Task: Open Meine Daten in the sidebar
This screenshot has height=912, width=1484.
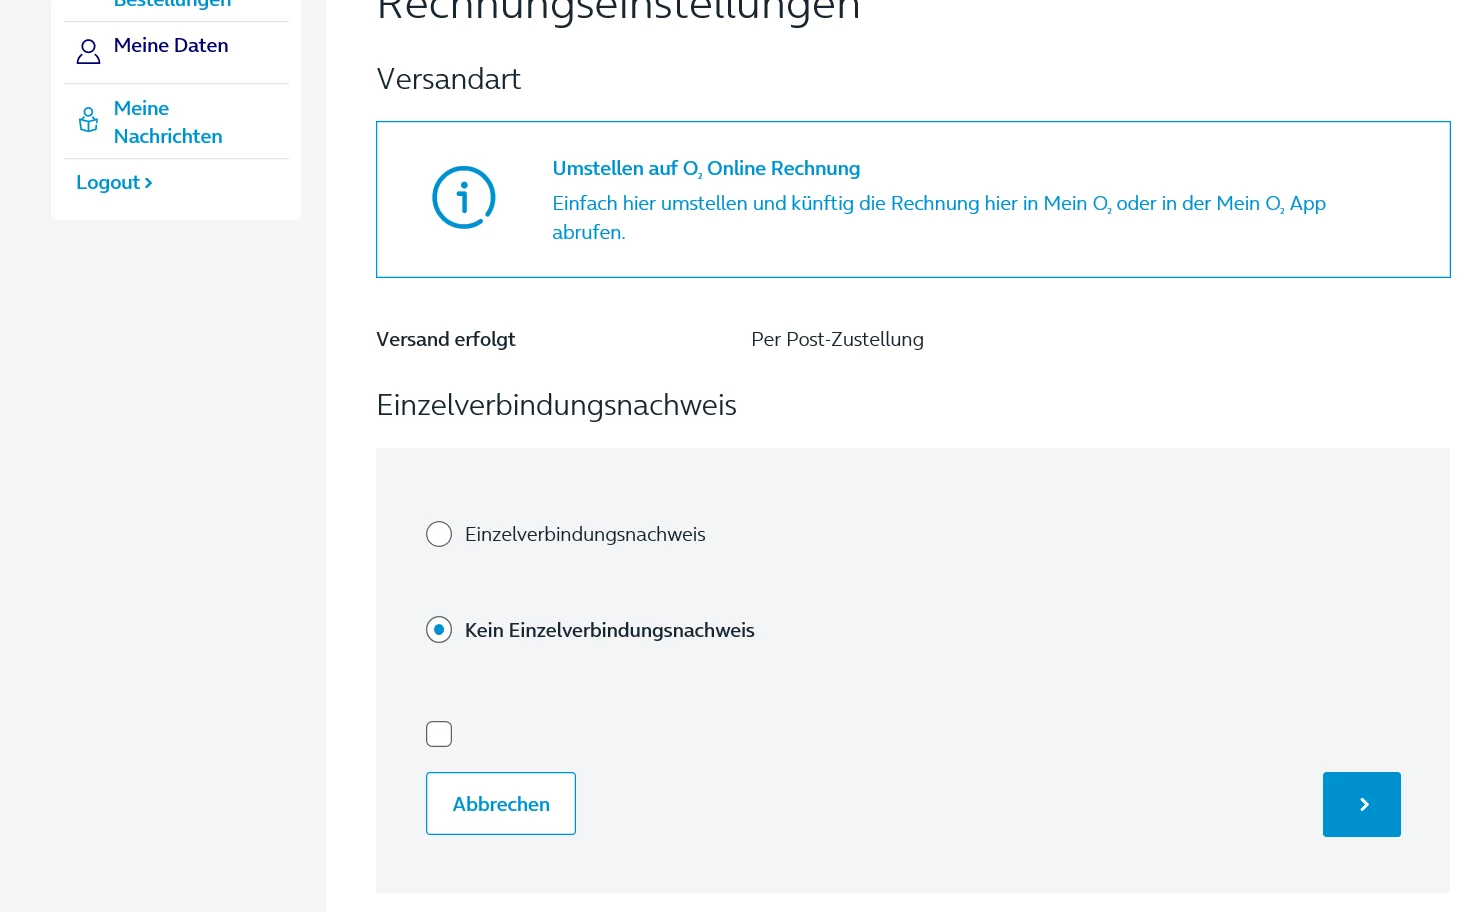Action: [x=171, y=45]
